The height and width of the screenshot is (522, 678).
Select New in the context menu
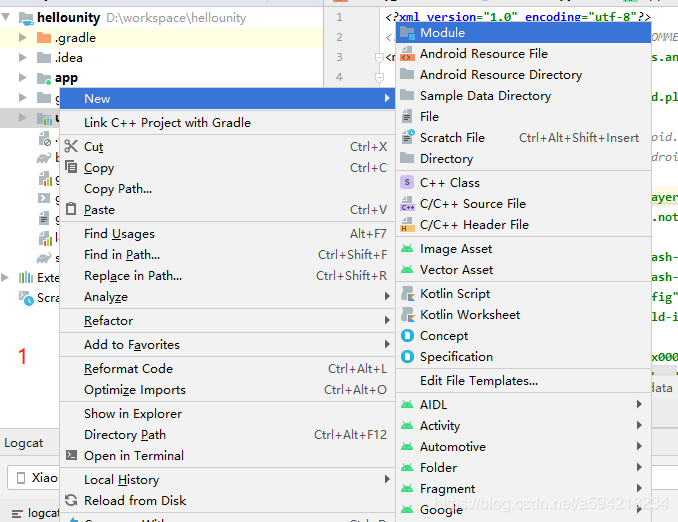[x=227, y=99]
